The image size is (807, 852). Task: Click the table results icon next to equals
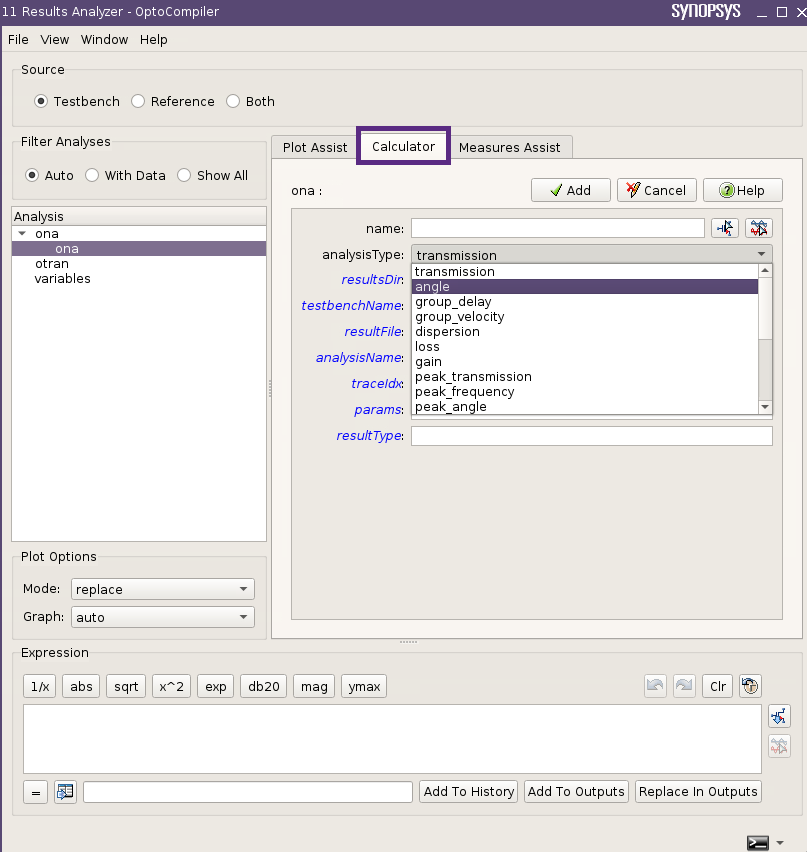(x=65, y=792)
